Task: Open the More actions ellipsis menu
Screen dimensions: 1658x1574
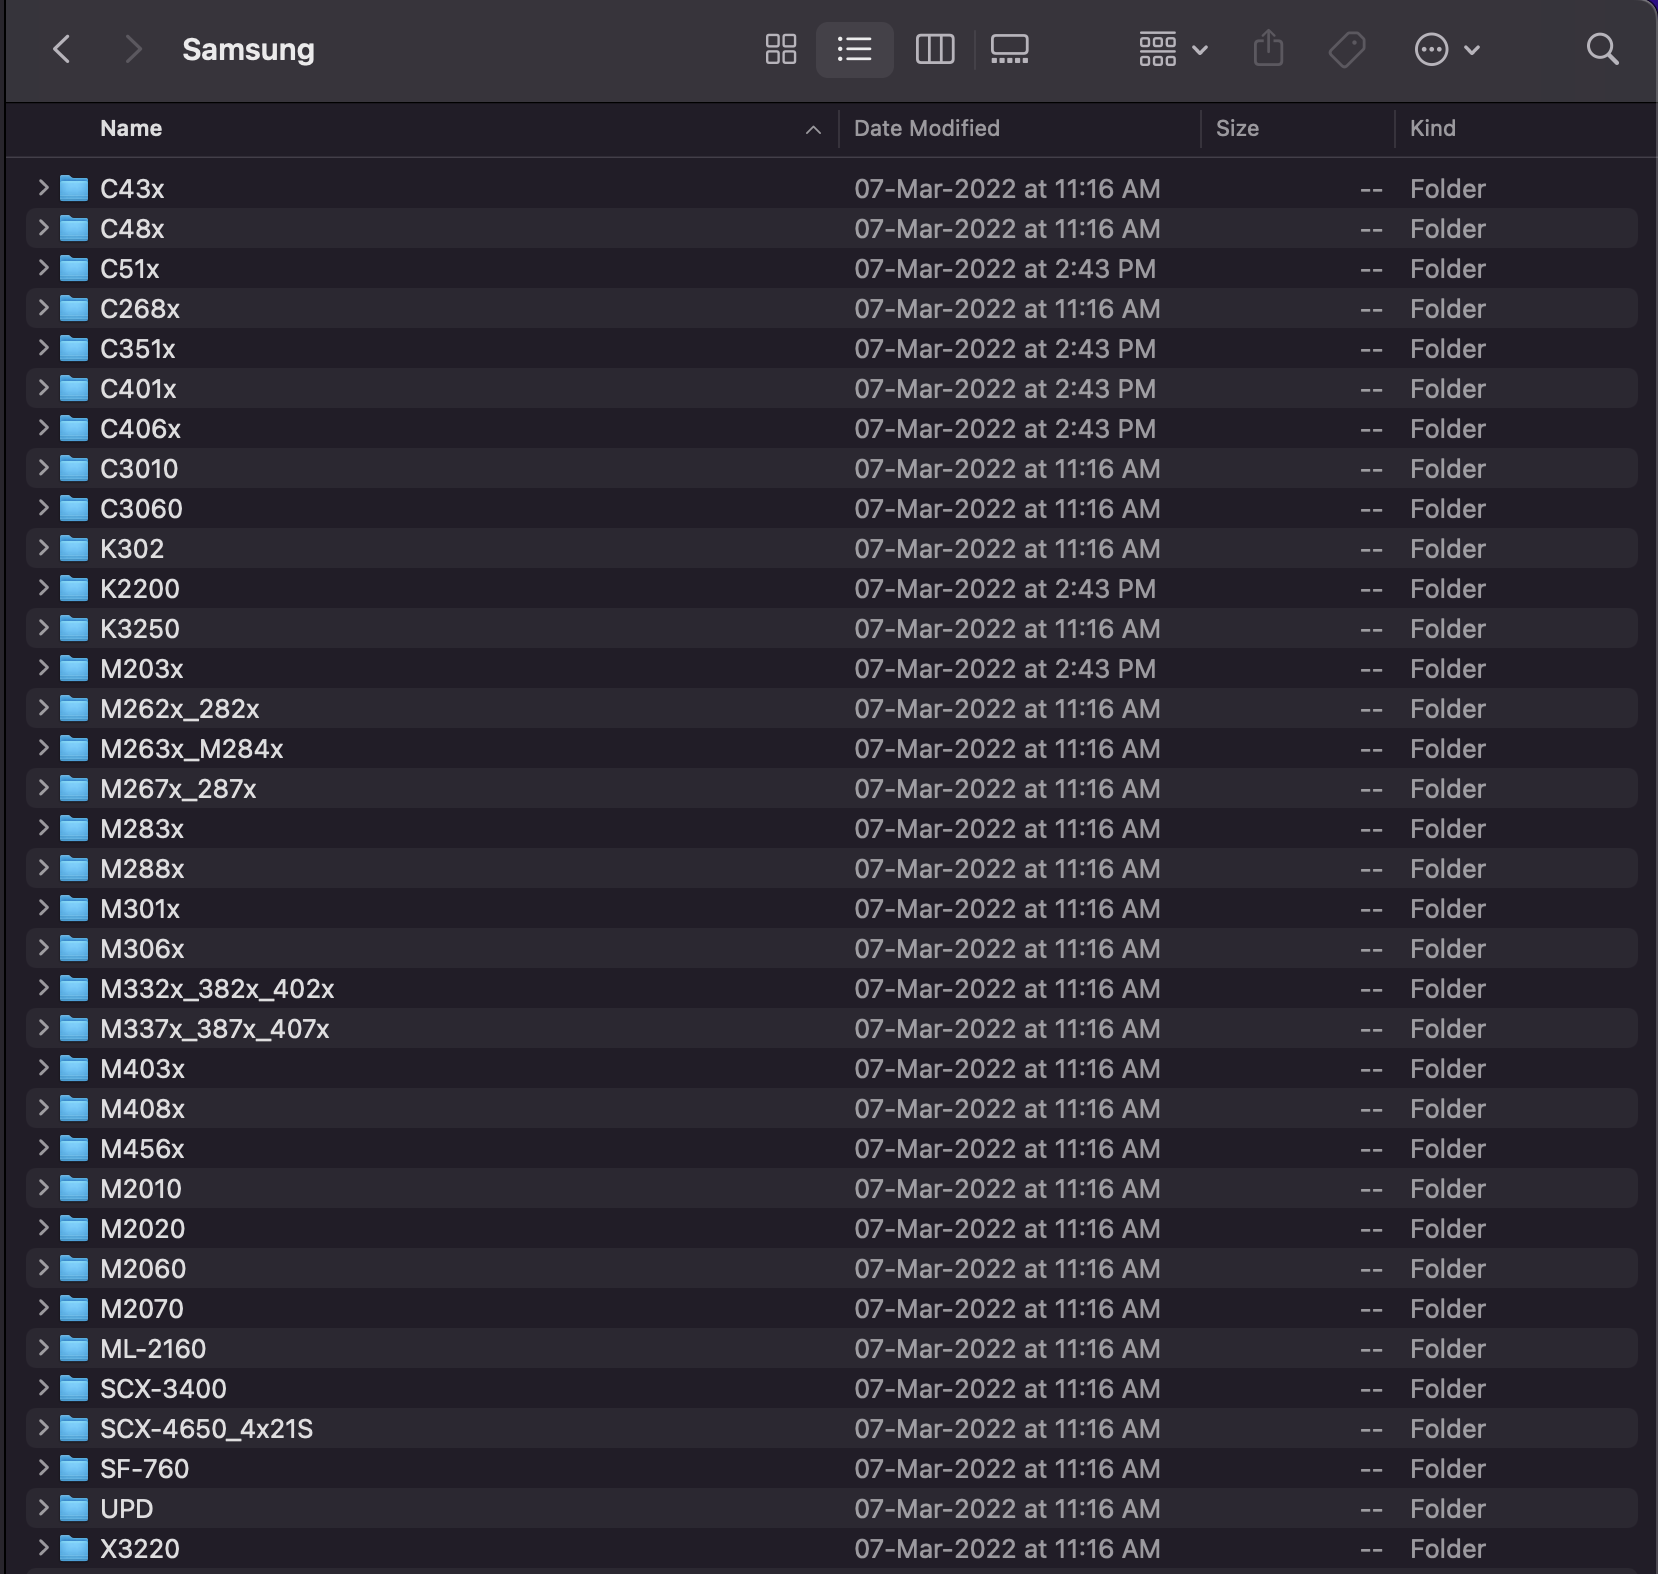Action: [x=1447, y=49]
